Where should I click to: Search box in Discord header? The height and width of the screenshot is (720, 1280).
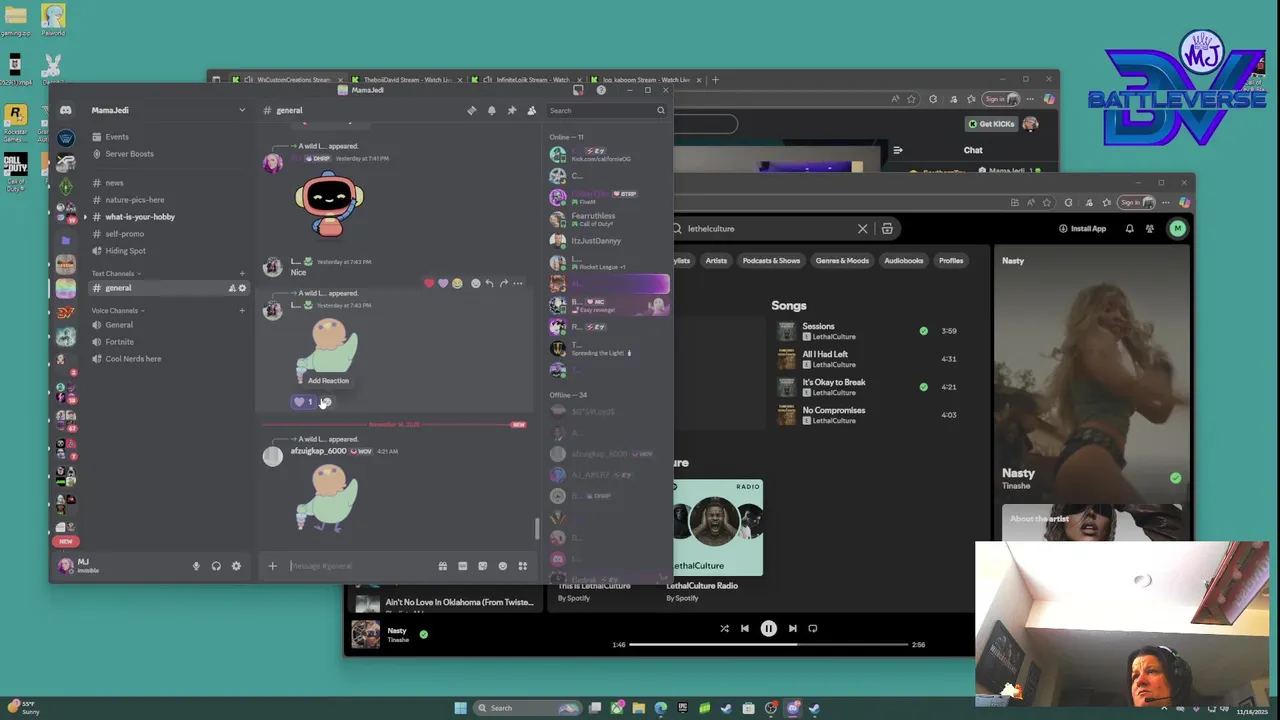pyautogui.click(x=606, y=110)
